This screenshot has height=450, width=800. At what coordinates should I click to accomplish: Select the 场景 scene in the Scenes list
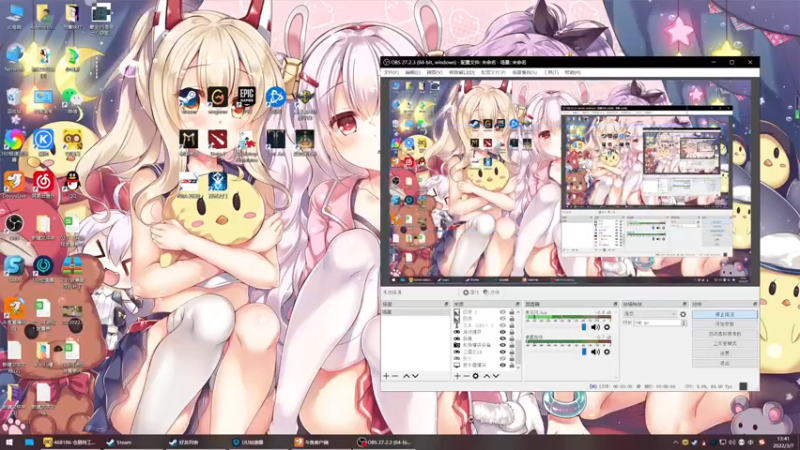point(416,312)
